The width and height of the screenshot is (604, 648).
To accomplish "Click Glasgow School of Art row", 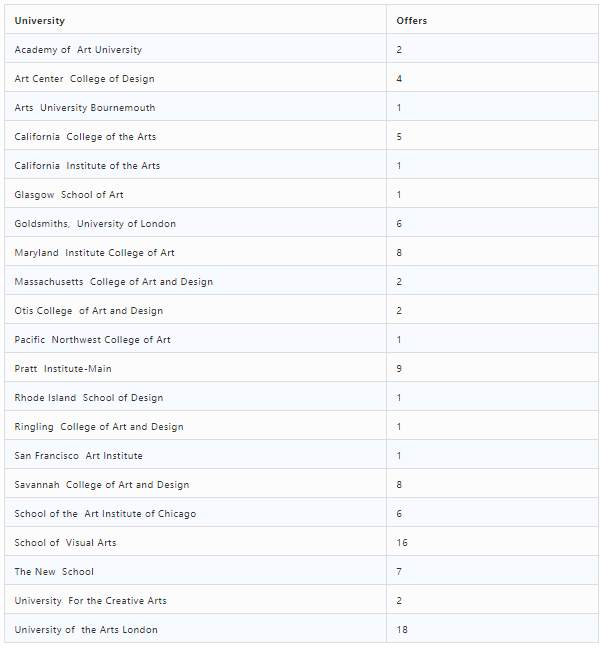I will [302, 193].
